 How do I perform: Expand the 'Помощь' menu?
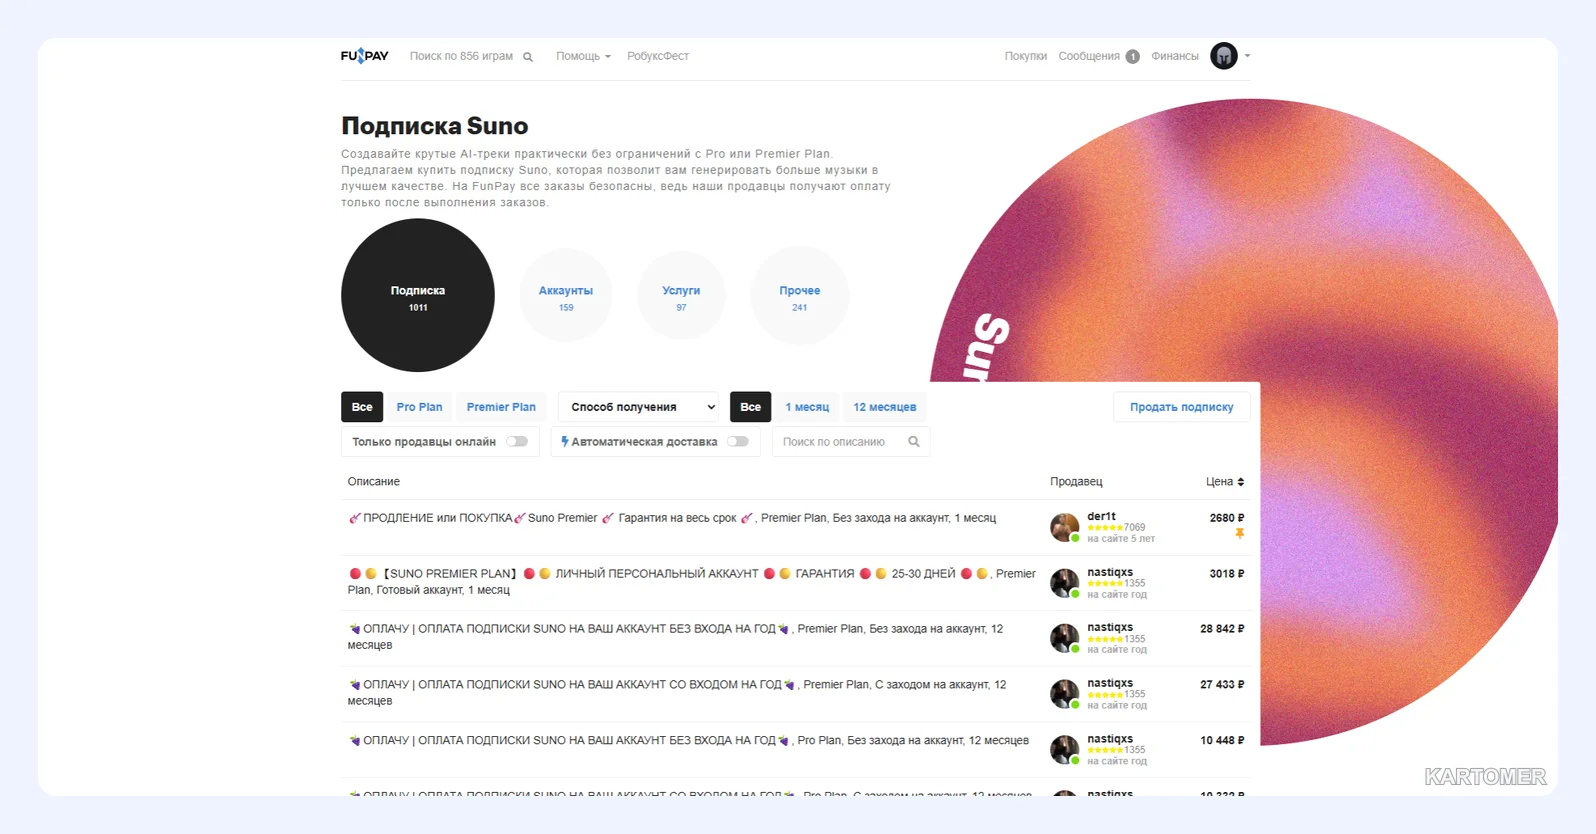(x=583, y=56)
